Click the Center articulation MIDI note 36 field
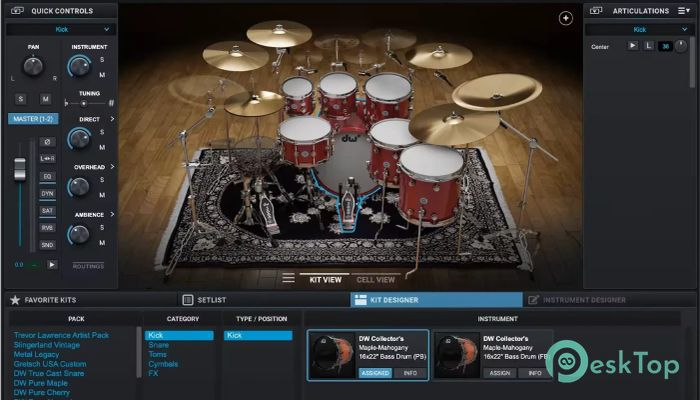 (665, 46)
